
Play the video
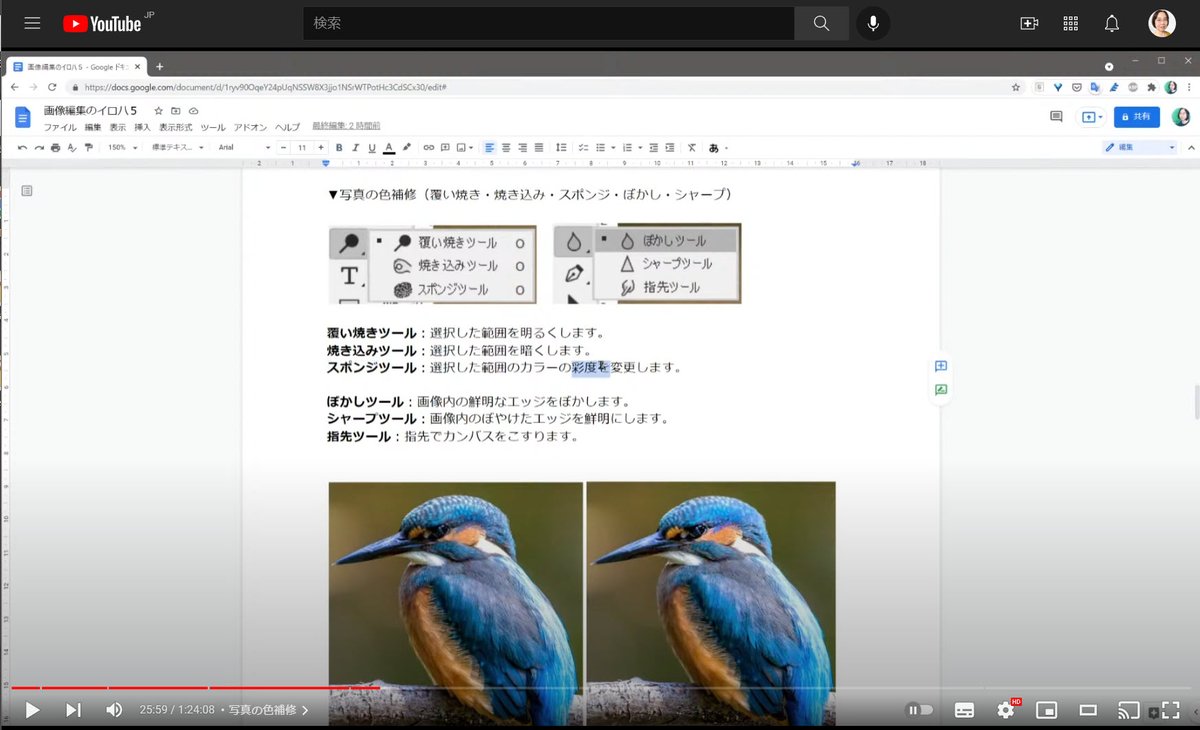32,710
